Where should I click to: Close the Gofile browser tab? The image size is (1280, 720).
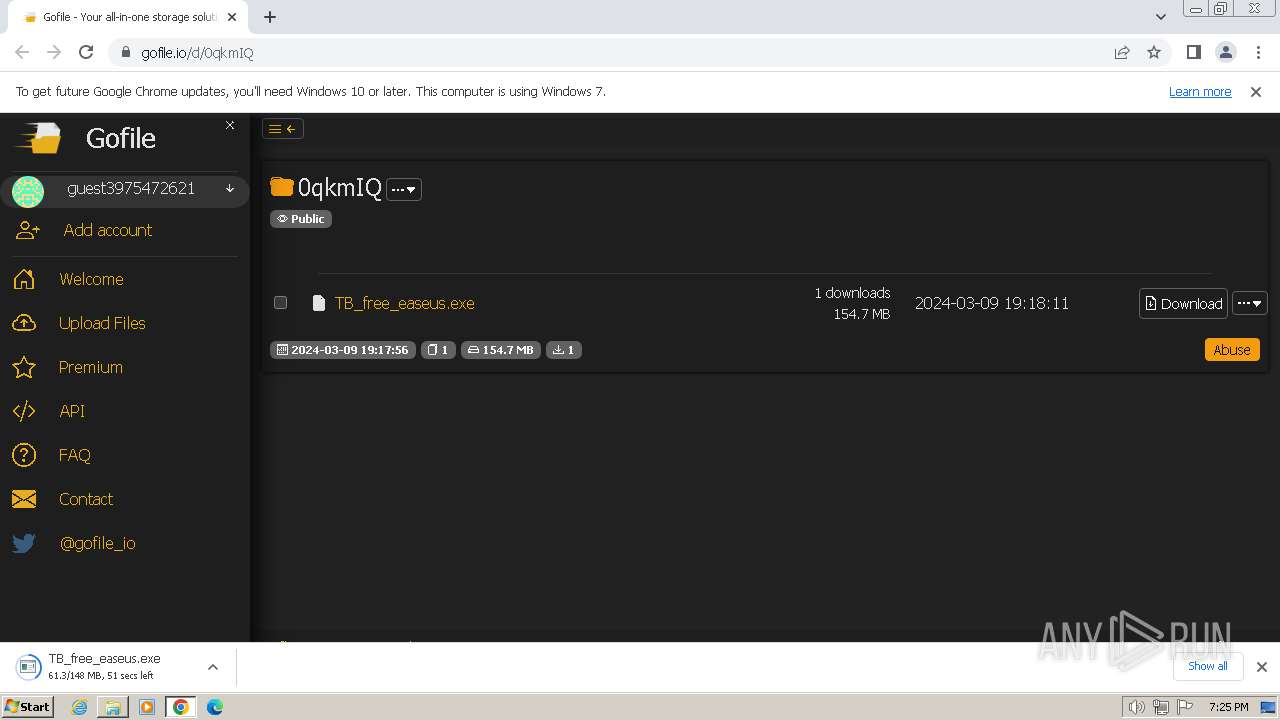click(232, 17)
